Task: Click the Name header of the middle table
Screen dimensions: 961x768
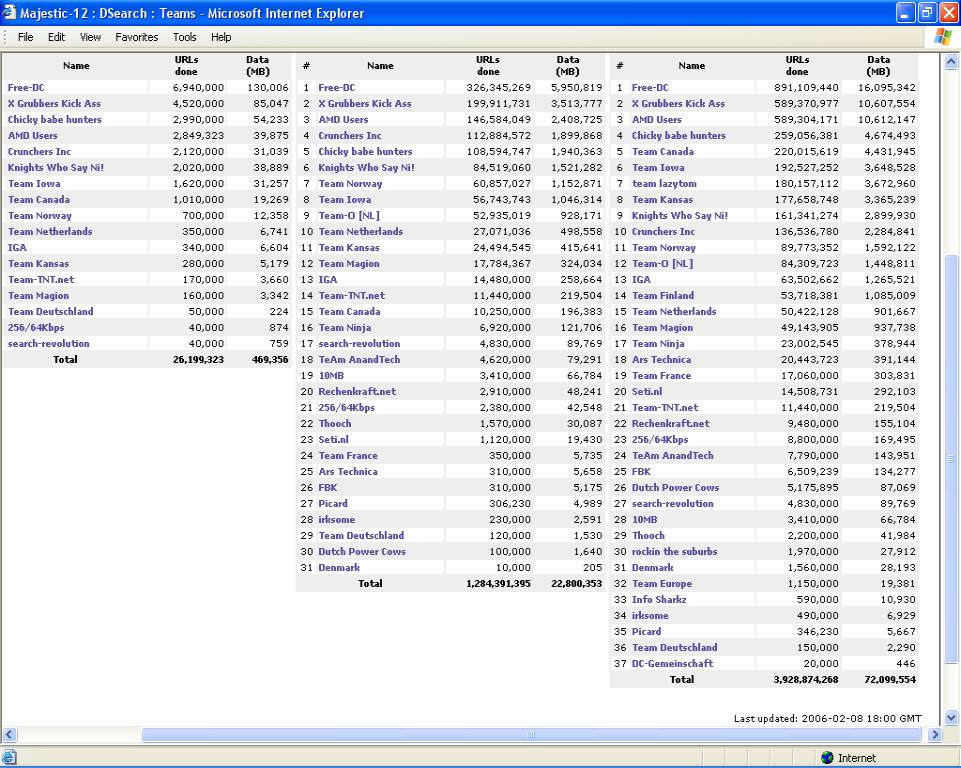Action: [x=380, y=66]
